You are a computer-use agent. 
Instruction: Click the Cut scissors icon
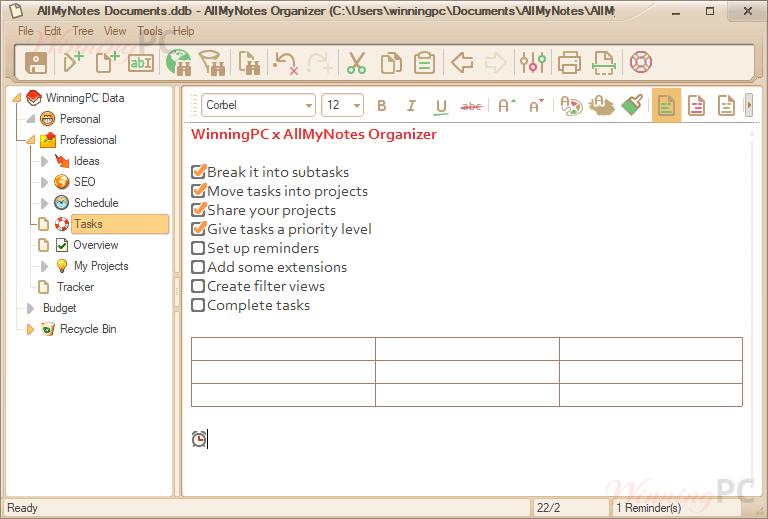356,63
